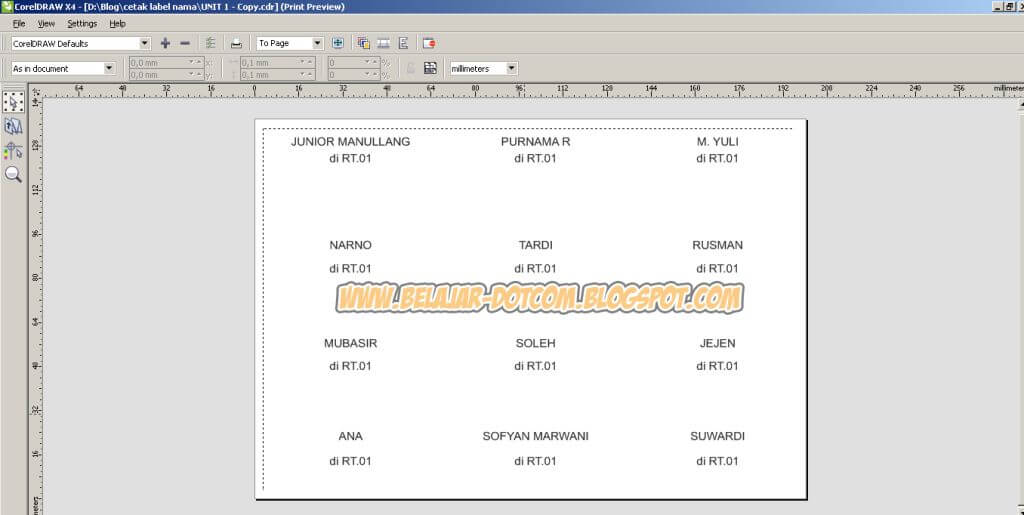Open the Help menu
The image size is (1024, 515).
click(118, 23)
